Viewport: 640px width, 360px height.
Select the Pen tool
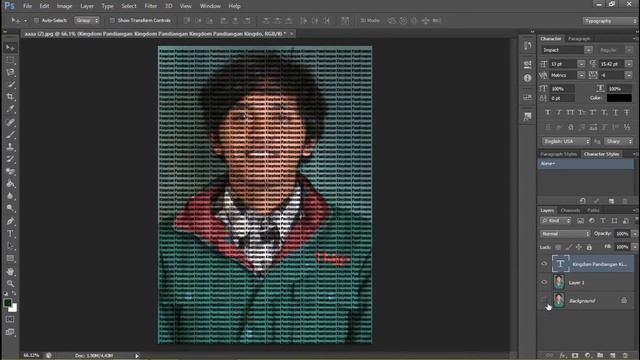10,221
